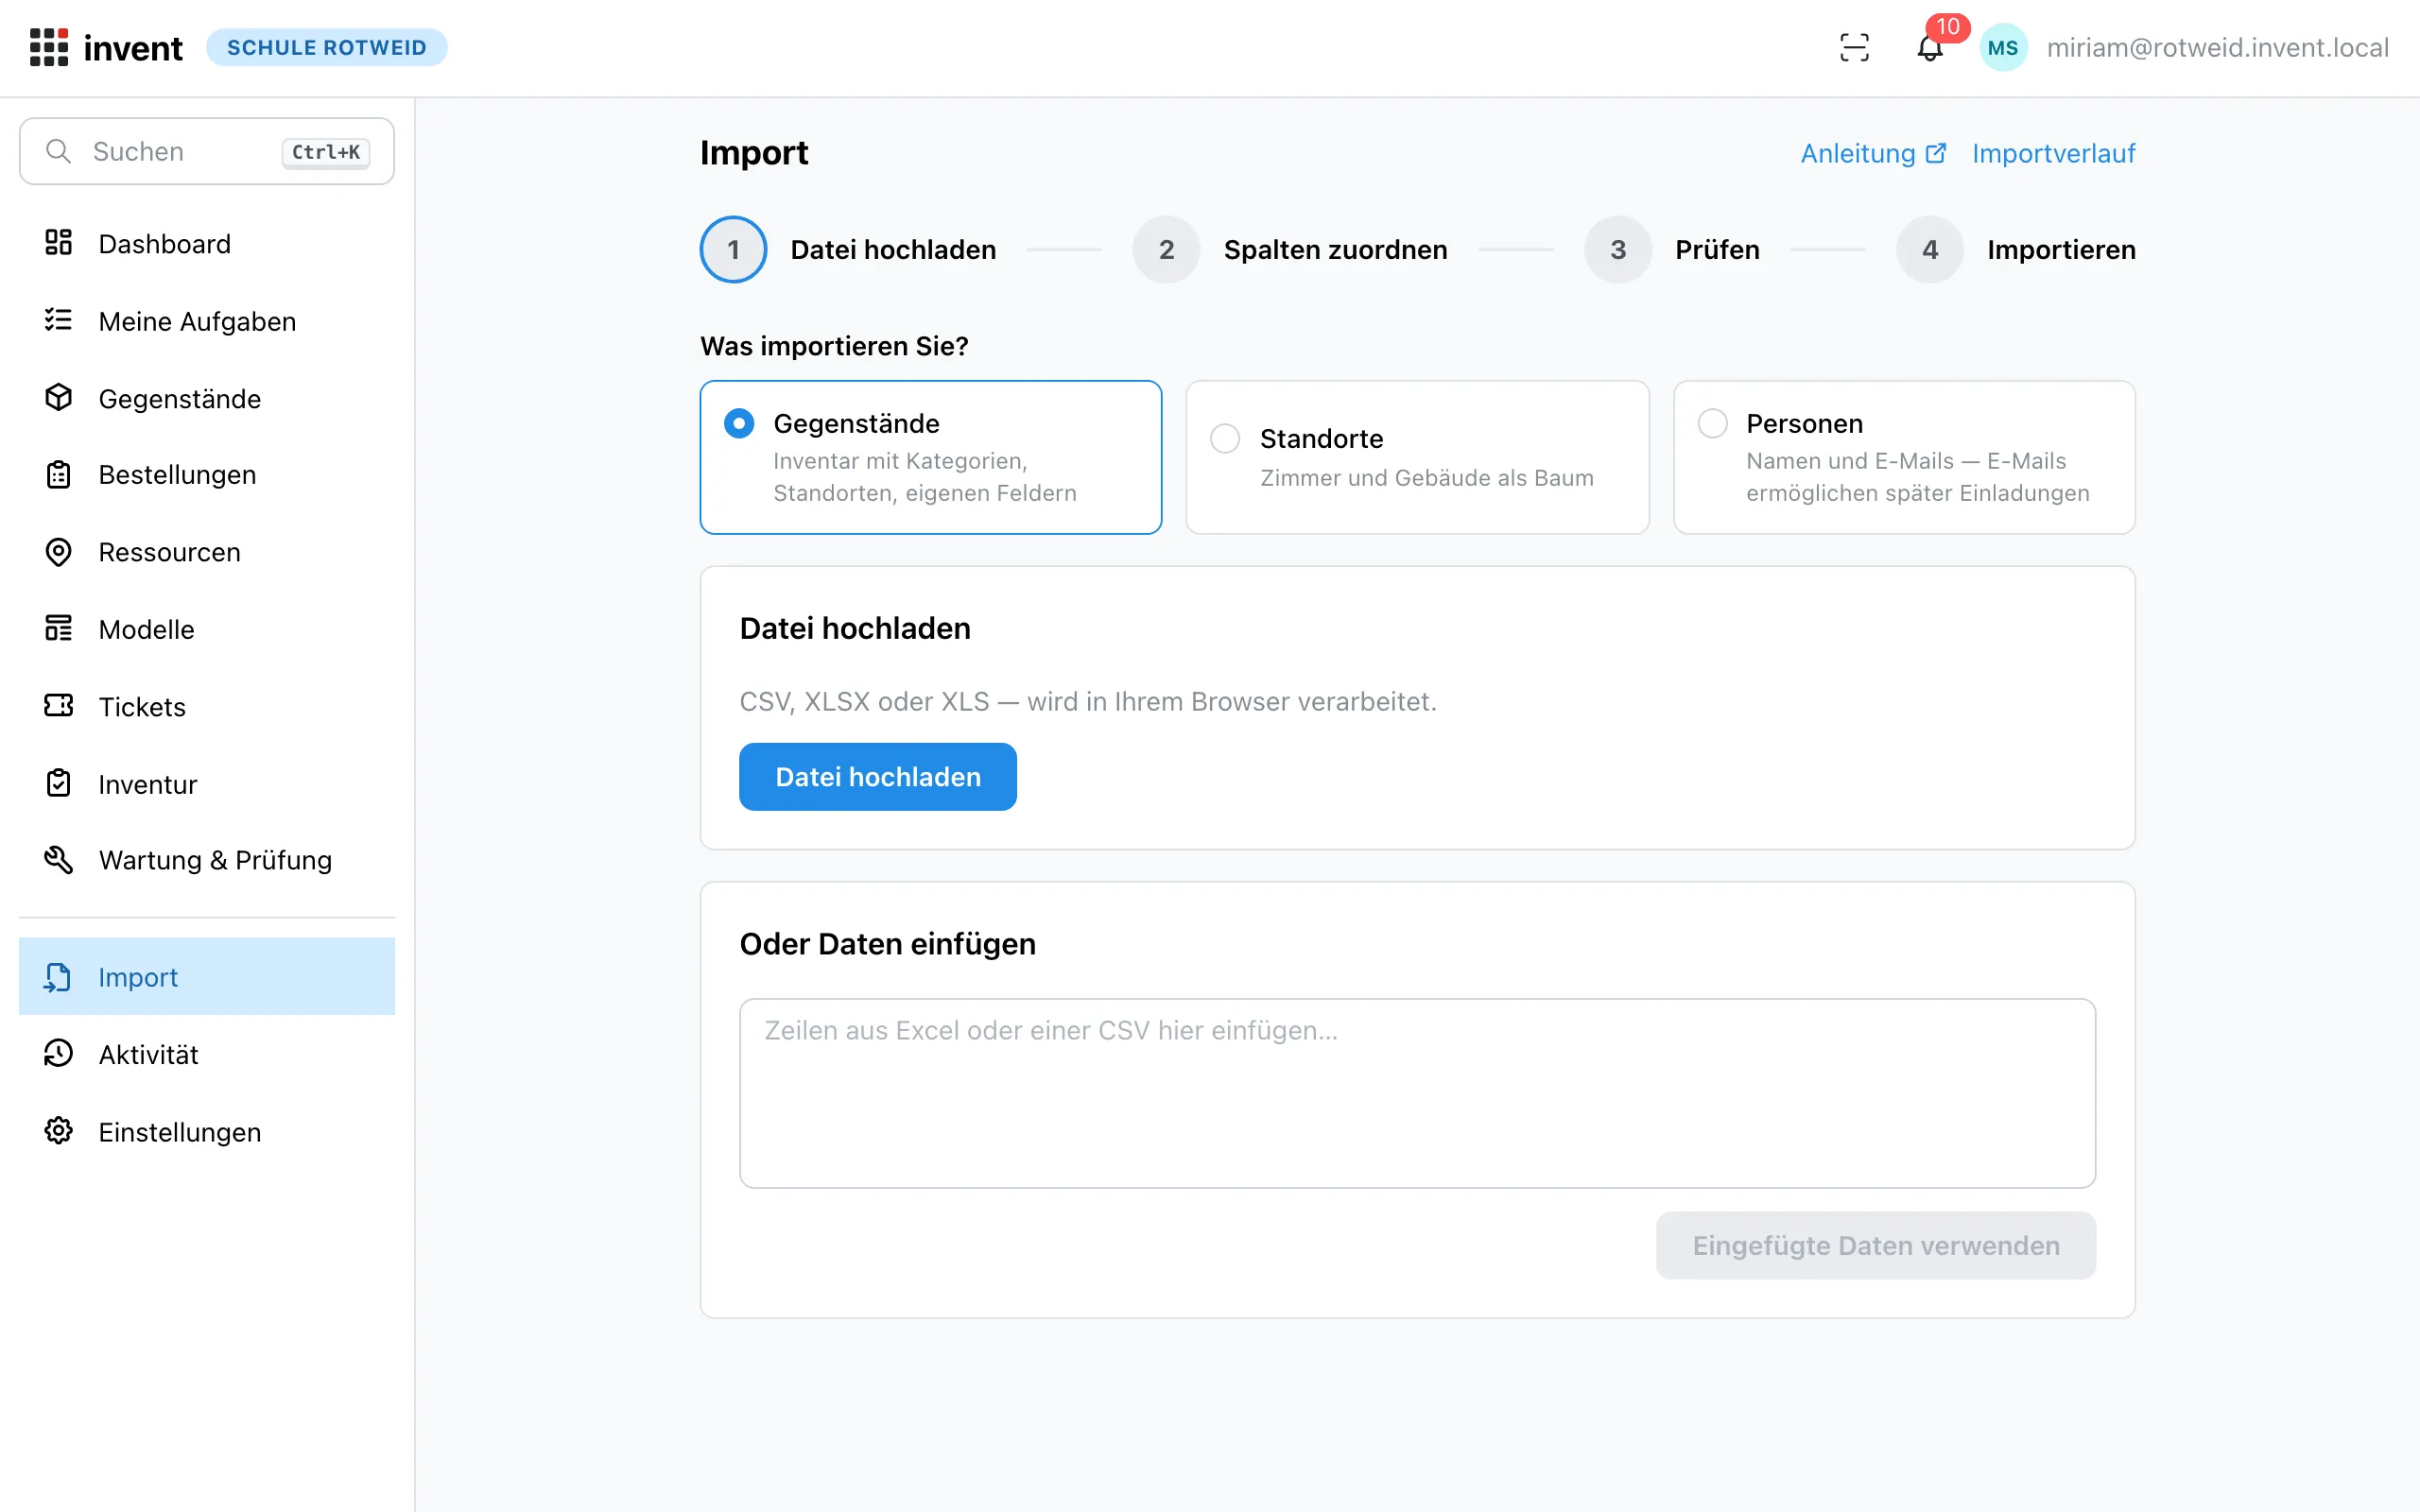Click the Aktivität history clock icon

pos(59,1053)
